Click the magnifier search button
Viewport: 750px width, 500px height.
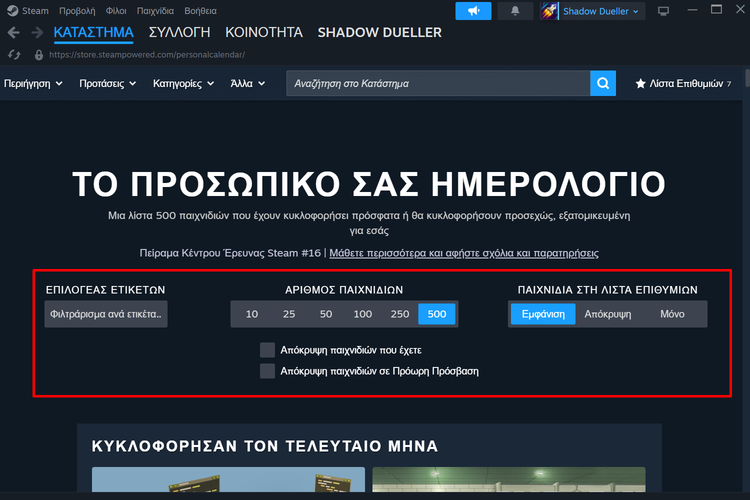tap(602, 83)
